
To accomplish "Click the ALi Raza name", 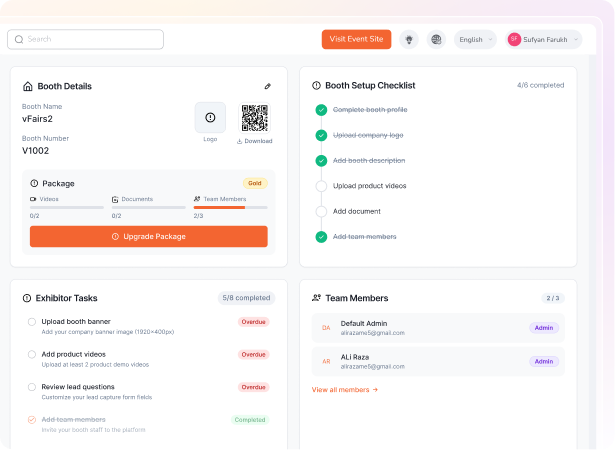I will pos(355,357).
